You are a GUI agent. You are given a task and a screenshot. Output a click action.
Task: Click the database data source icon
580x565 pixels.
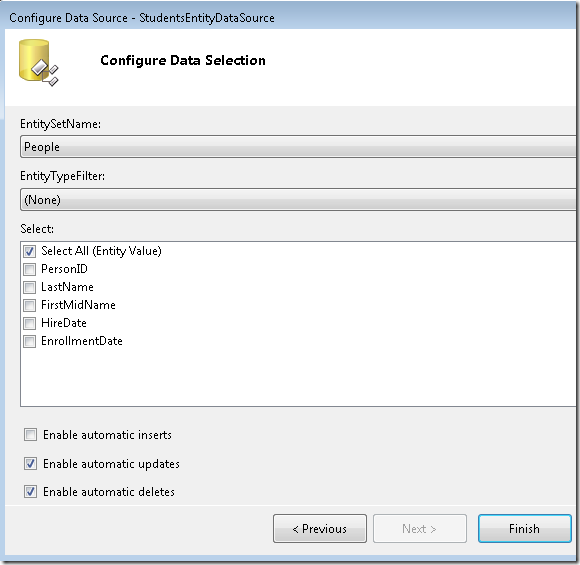(38, 63)
